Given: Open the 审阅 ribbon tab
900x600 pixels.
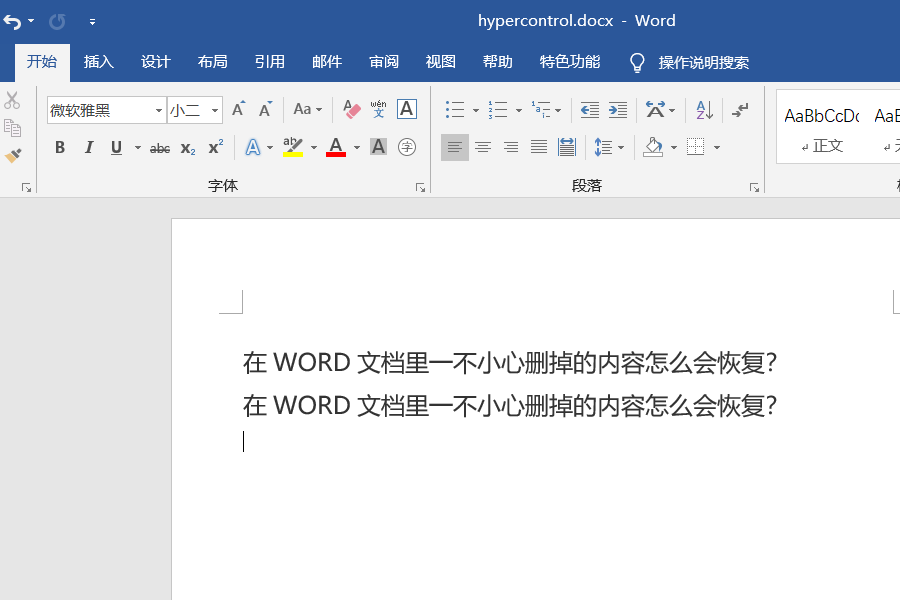Looking at the screenshot, I should pyautogui.click(x=384, y=61).
